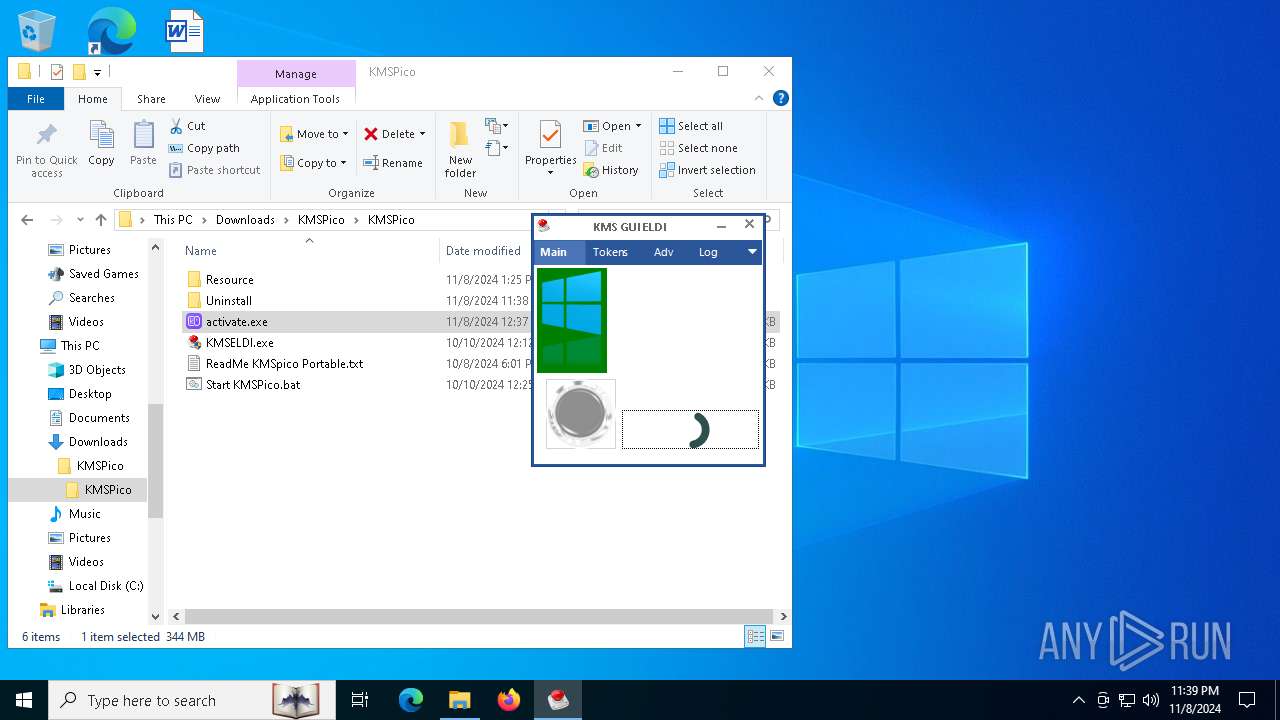Click the navigation pane vertical scrollbar
1280x720 pixels.
tap(155, 460)
